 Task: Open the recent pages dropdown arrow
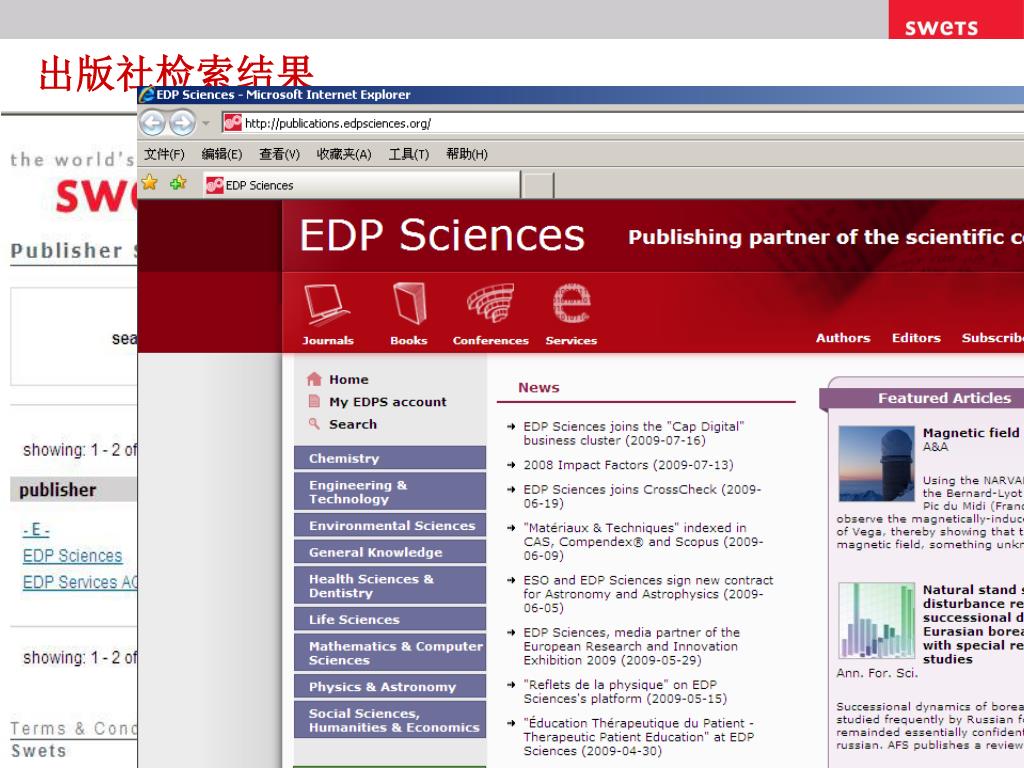tap(206, 123)
